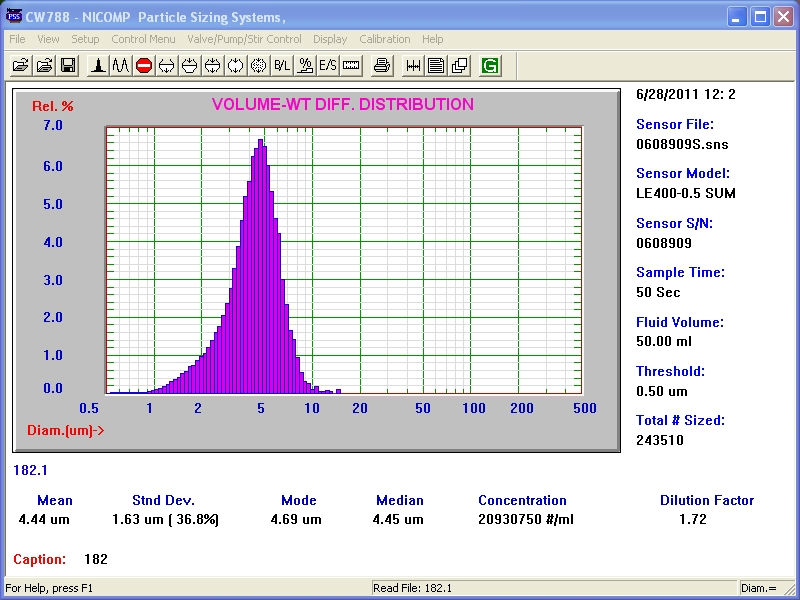
Task: Maximize the CW788 NICOMP window
Action: coord(759,16)
